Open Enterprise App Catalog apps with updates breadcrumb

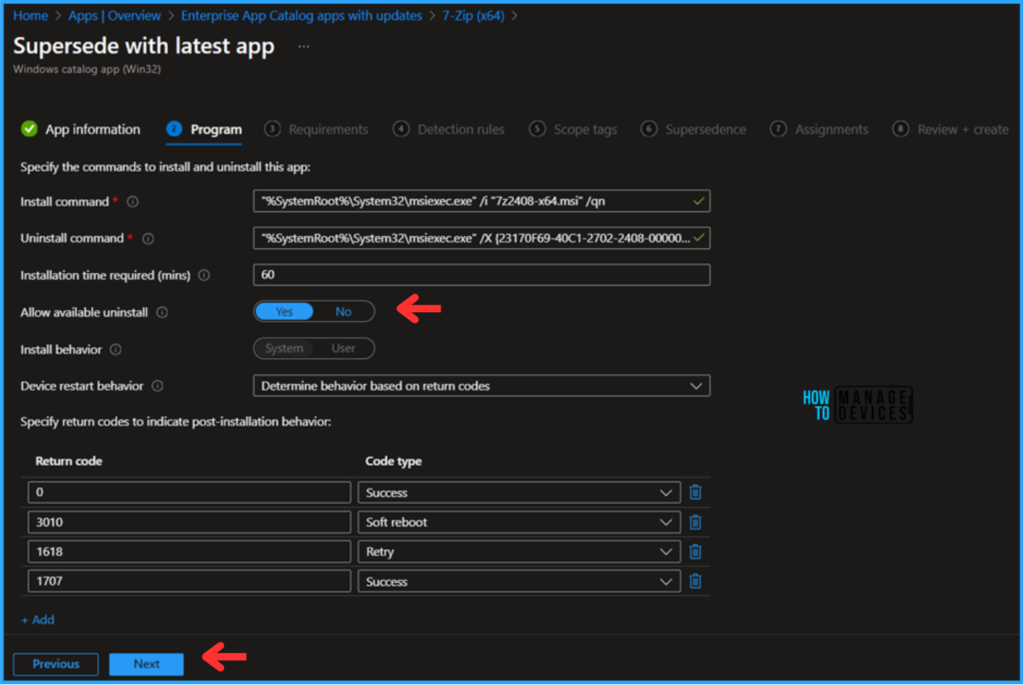pyautogui.click(x=302, y=16)
